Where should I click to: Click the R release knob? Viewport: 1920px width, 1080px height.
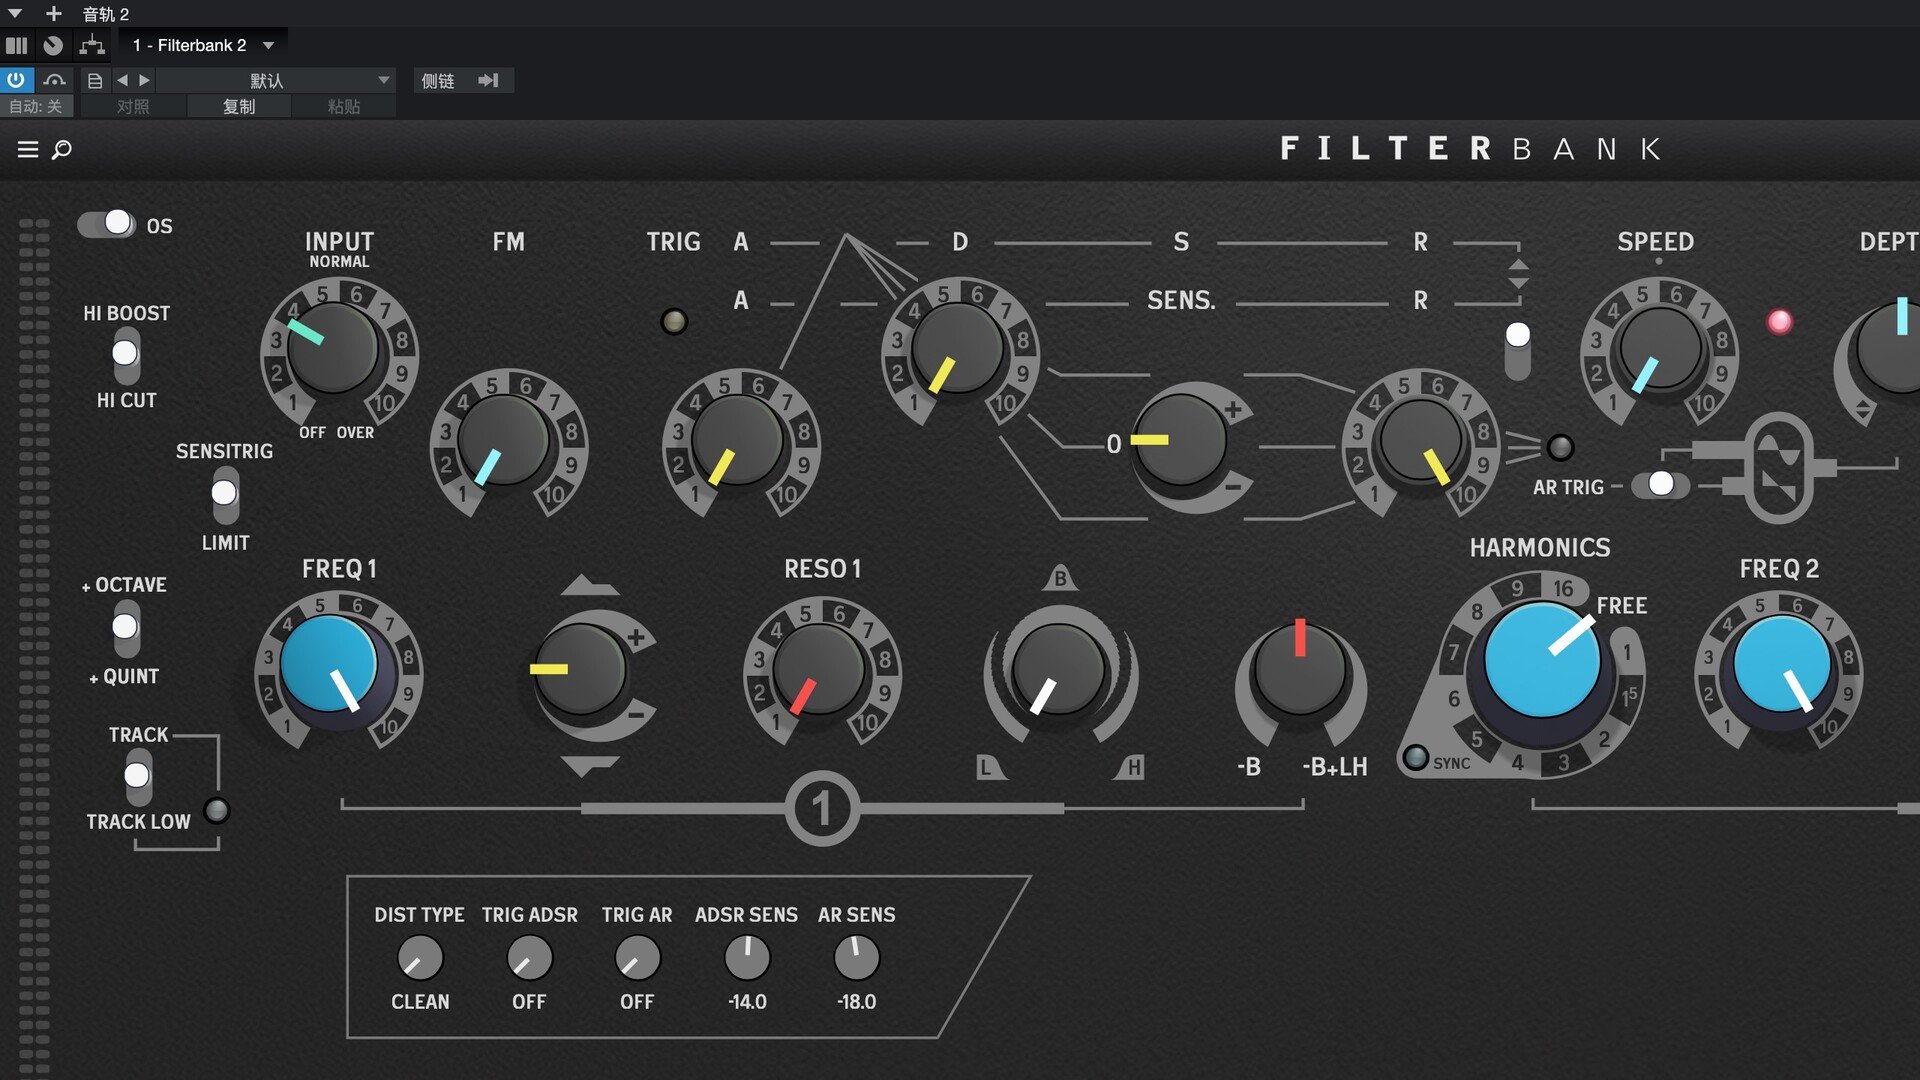pos(1420,441)
